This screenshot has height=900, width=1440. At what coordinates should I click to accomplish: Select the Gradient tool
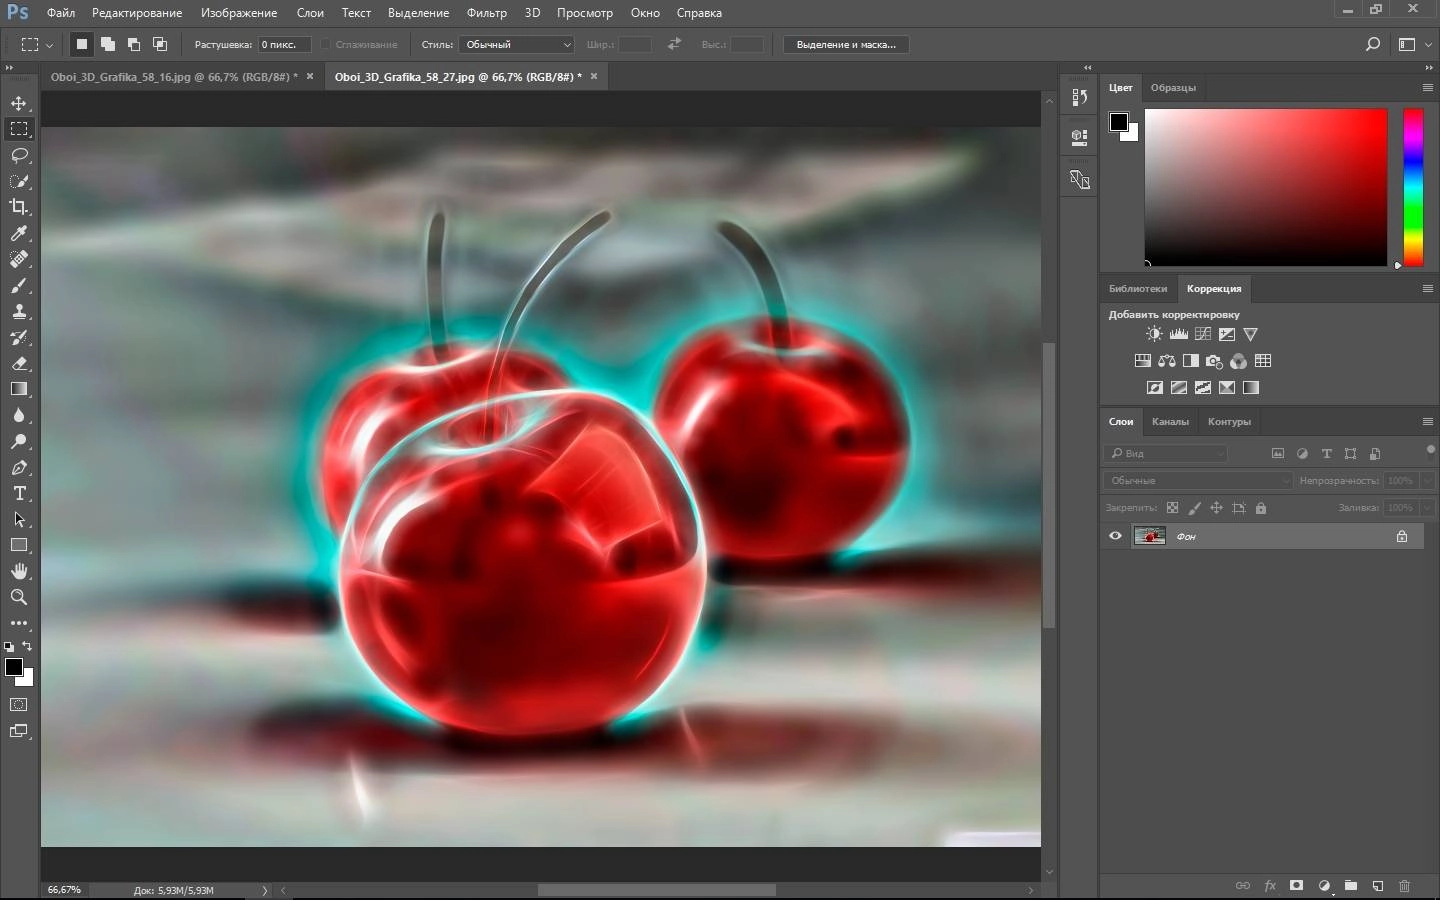pos(19,389)
